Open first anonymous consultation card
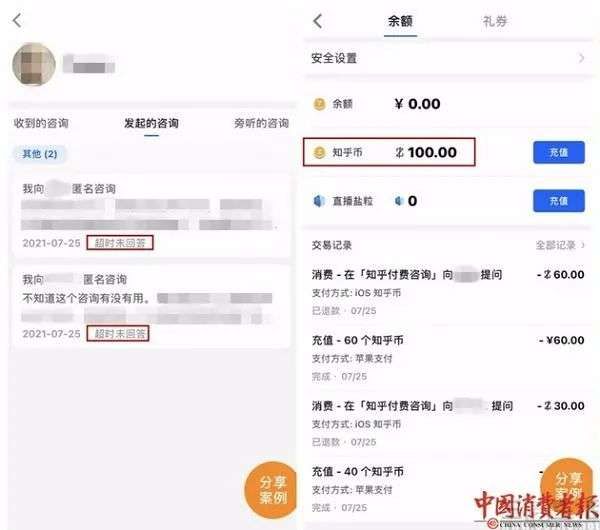Screen dimensions: 600x530 (151, 215)
